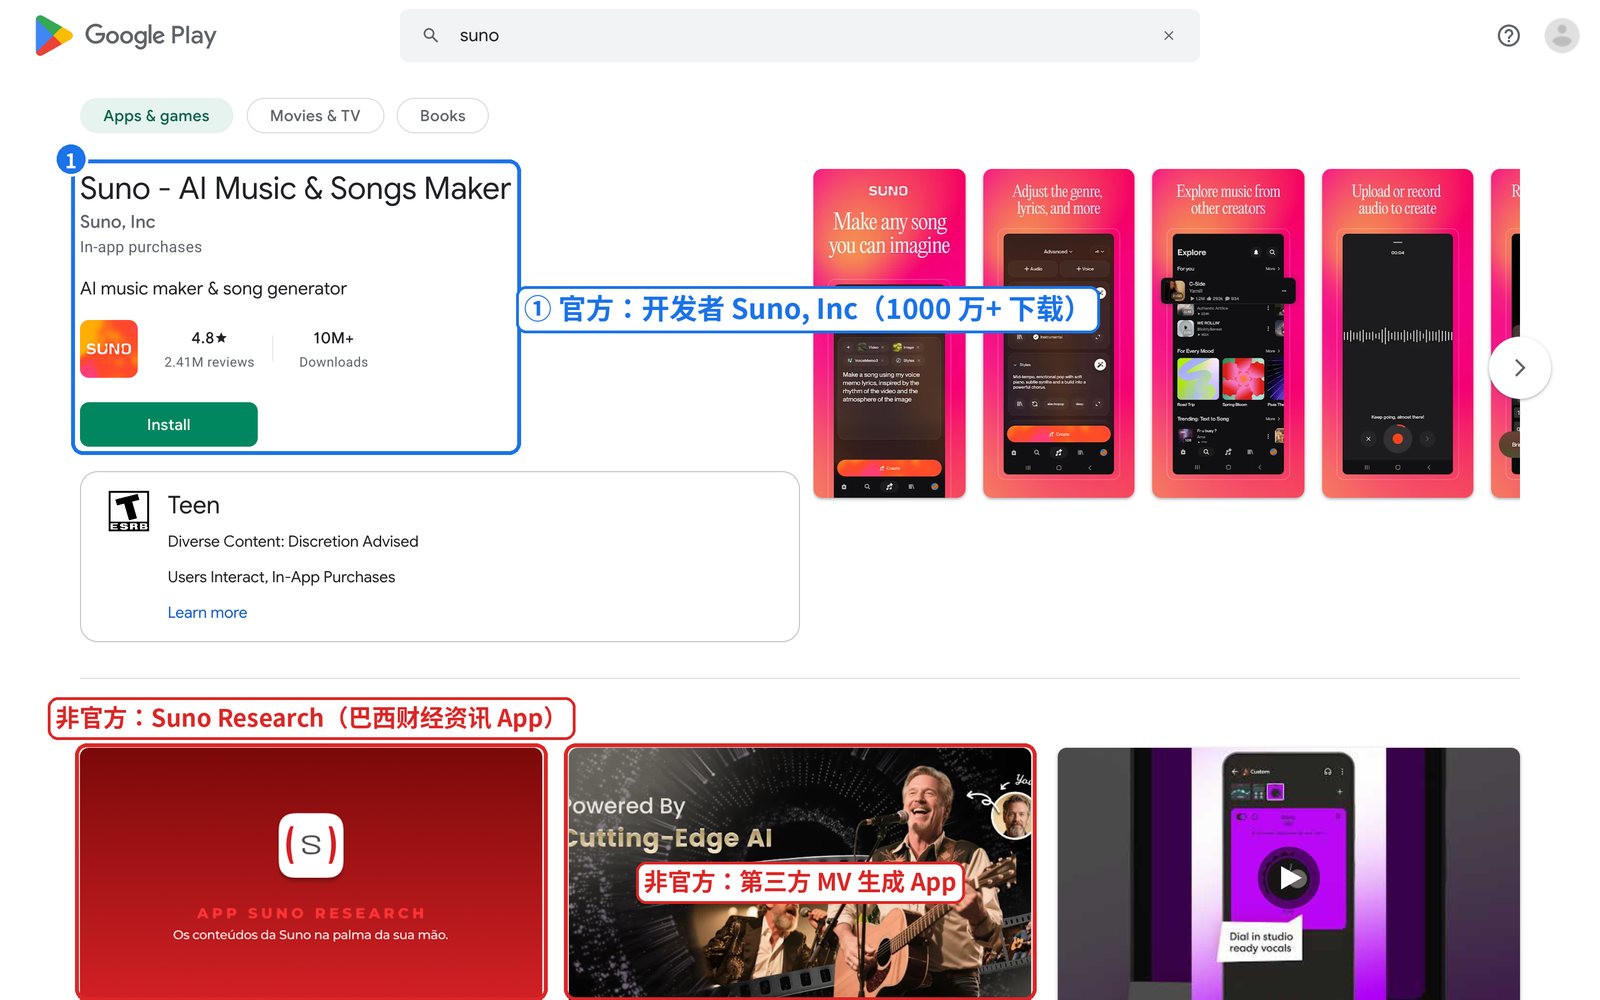Click the Suno app icon

click(109, 349)
